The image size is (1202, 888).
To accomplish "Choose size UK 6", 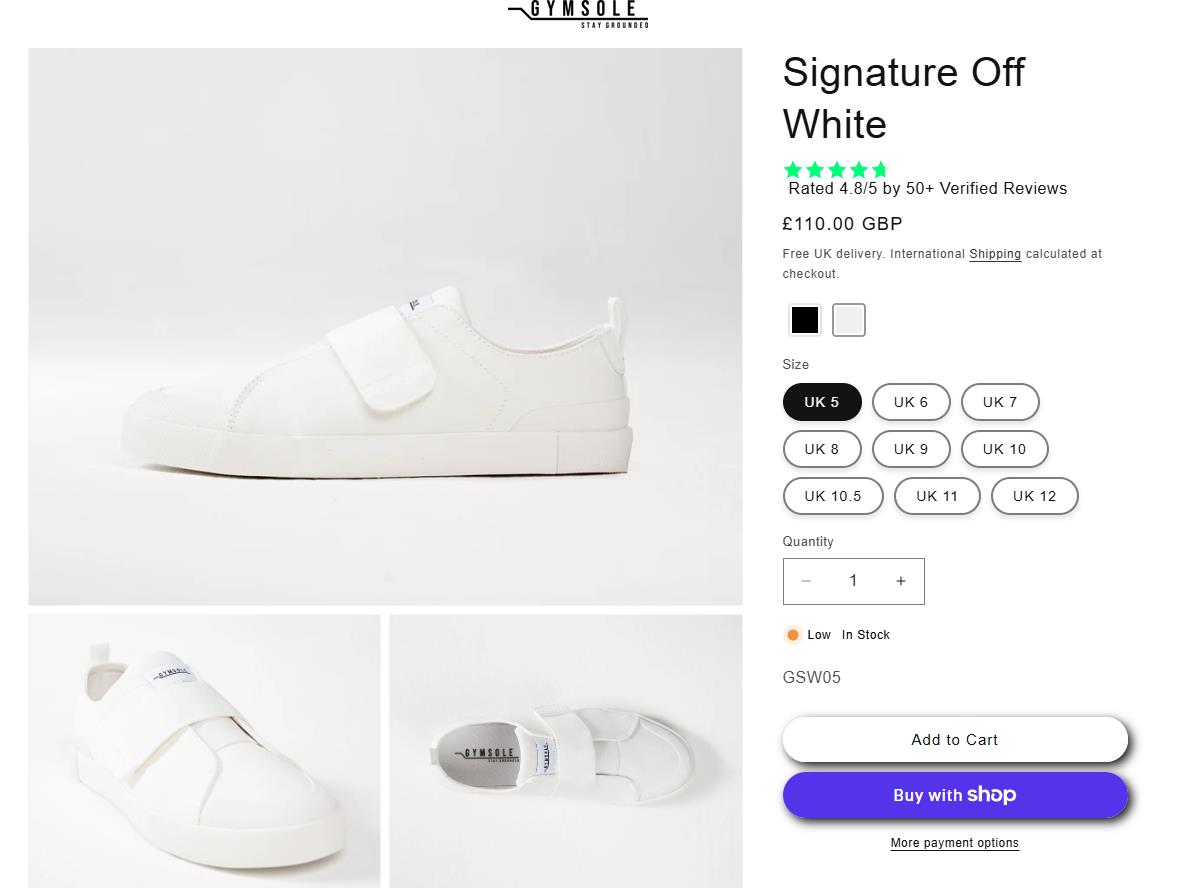I will [x=911, y=402].
